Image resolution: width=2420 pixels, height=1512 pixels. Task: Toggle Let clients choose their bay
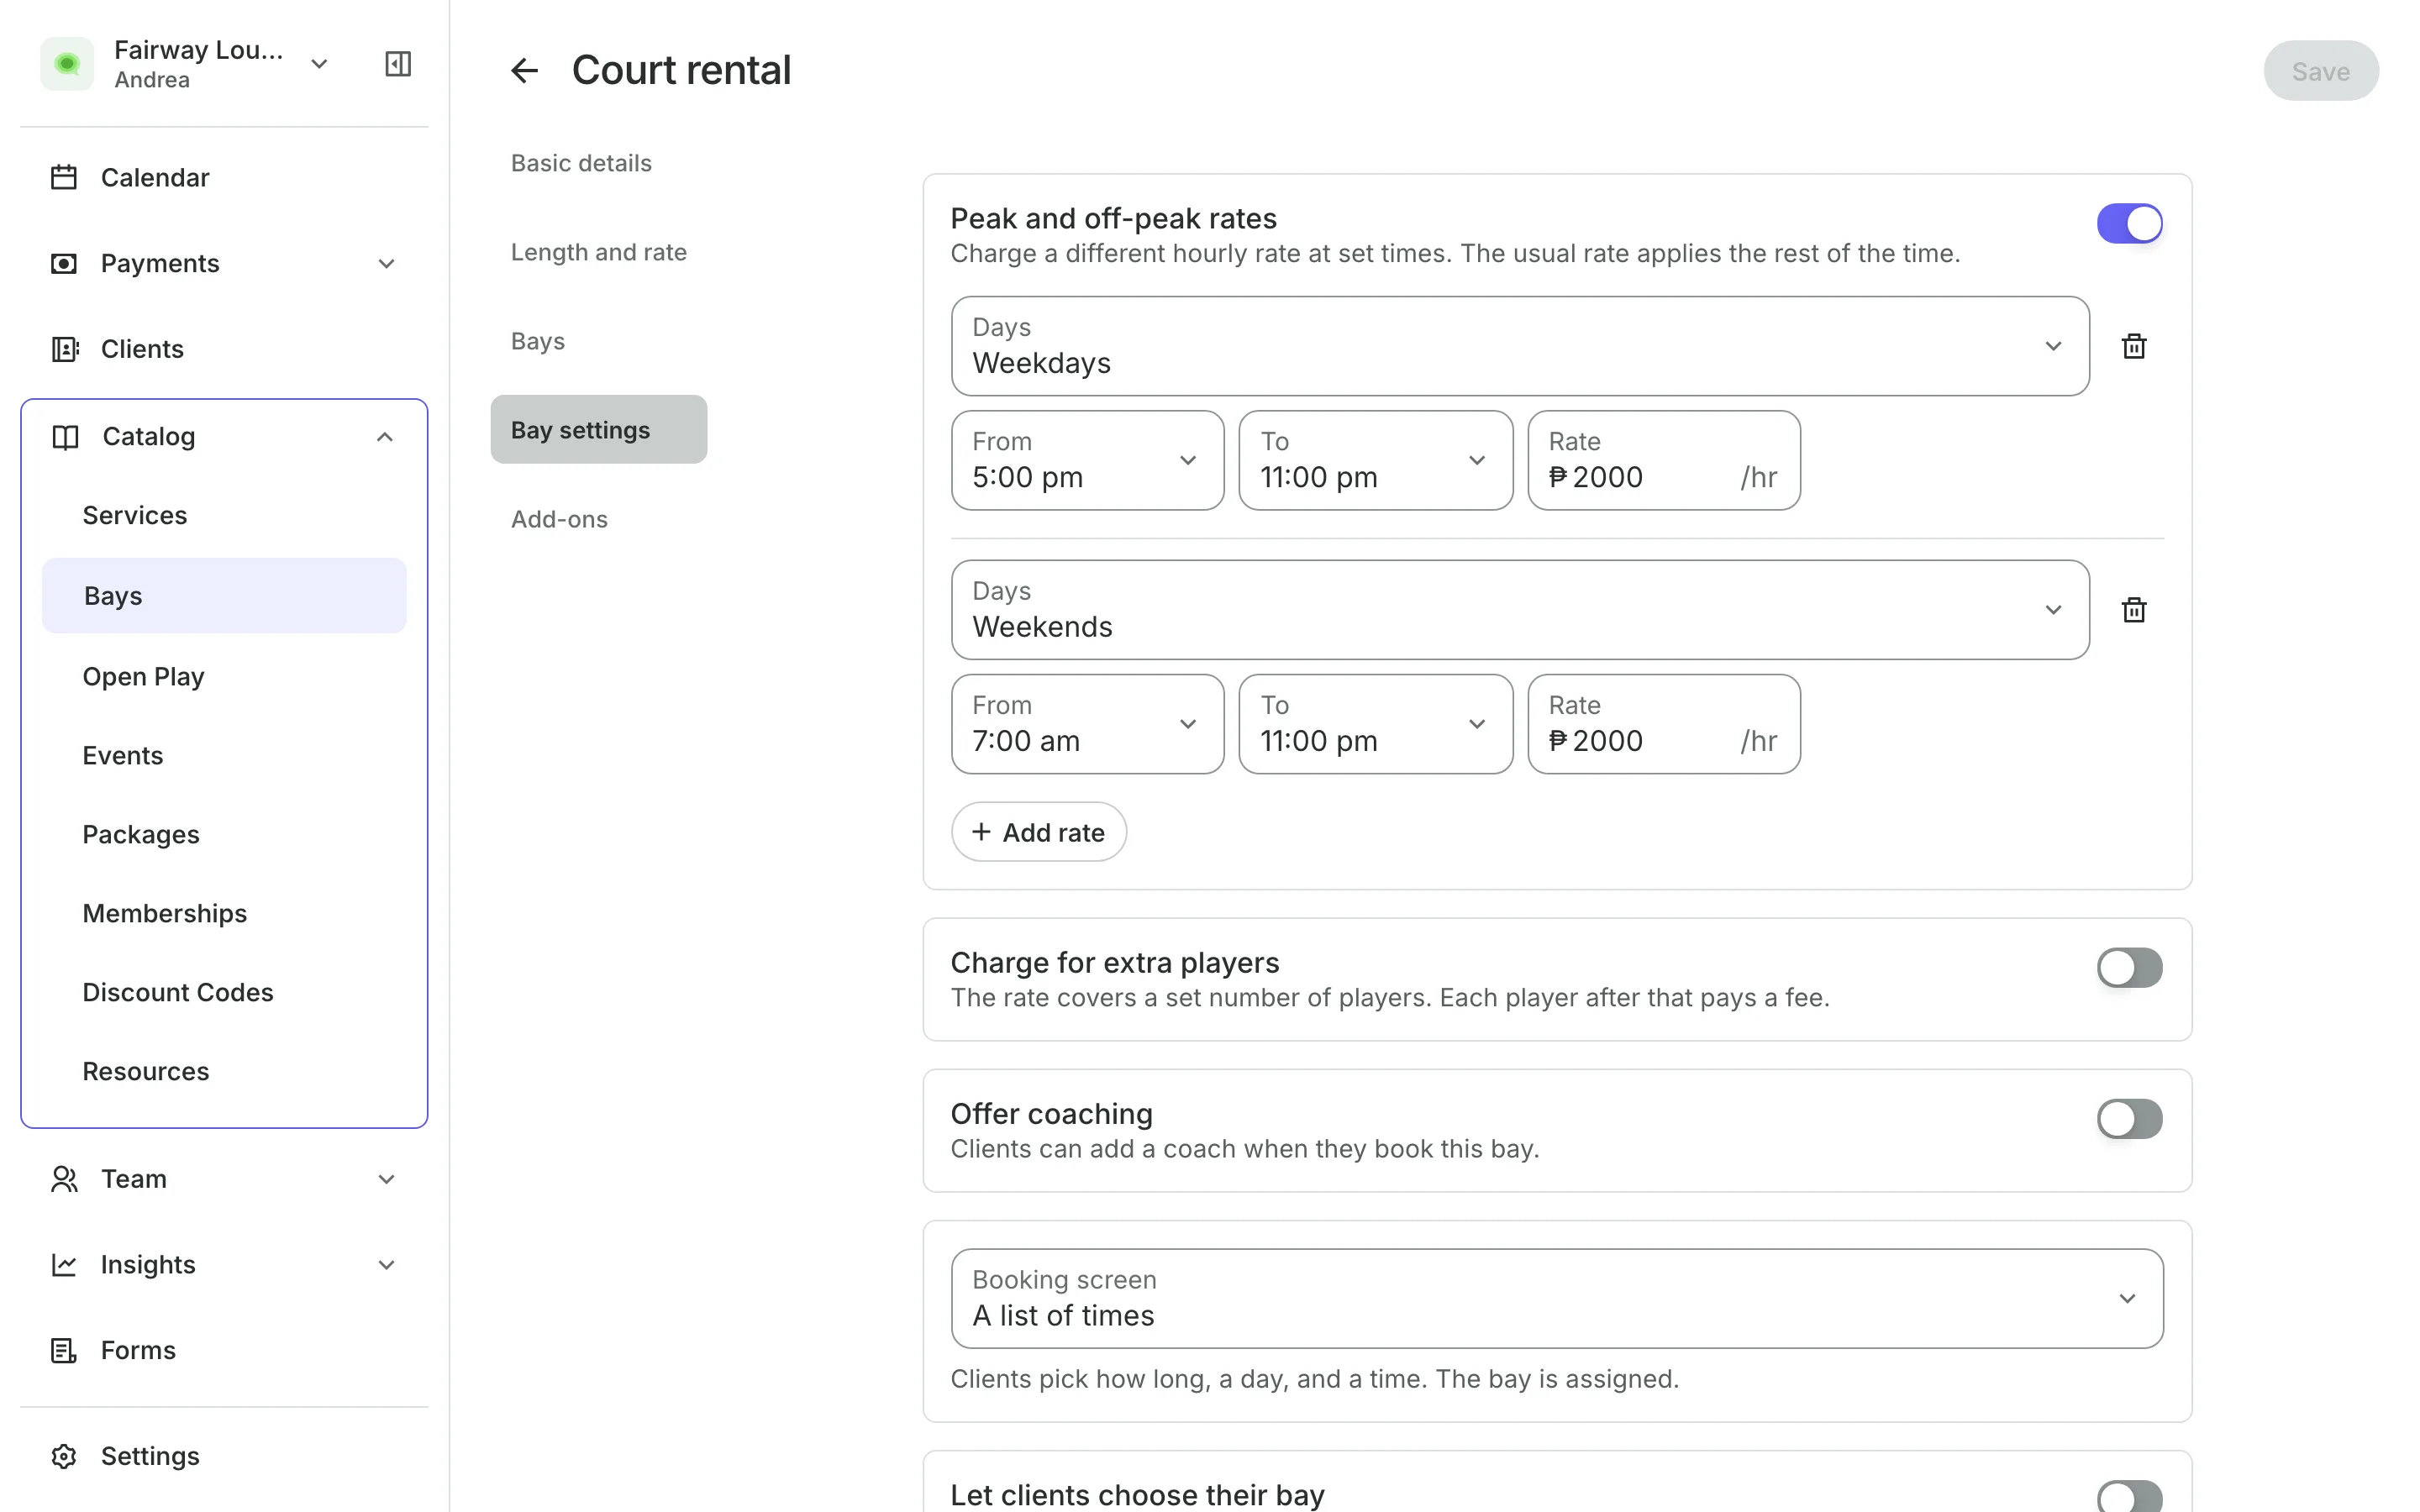tap(2129, 1496)
